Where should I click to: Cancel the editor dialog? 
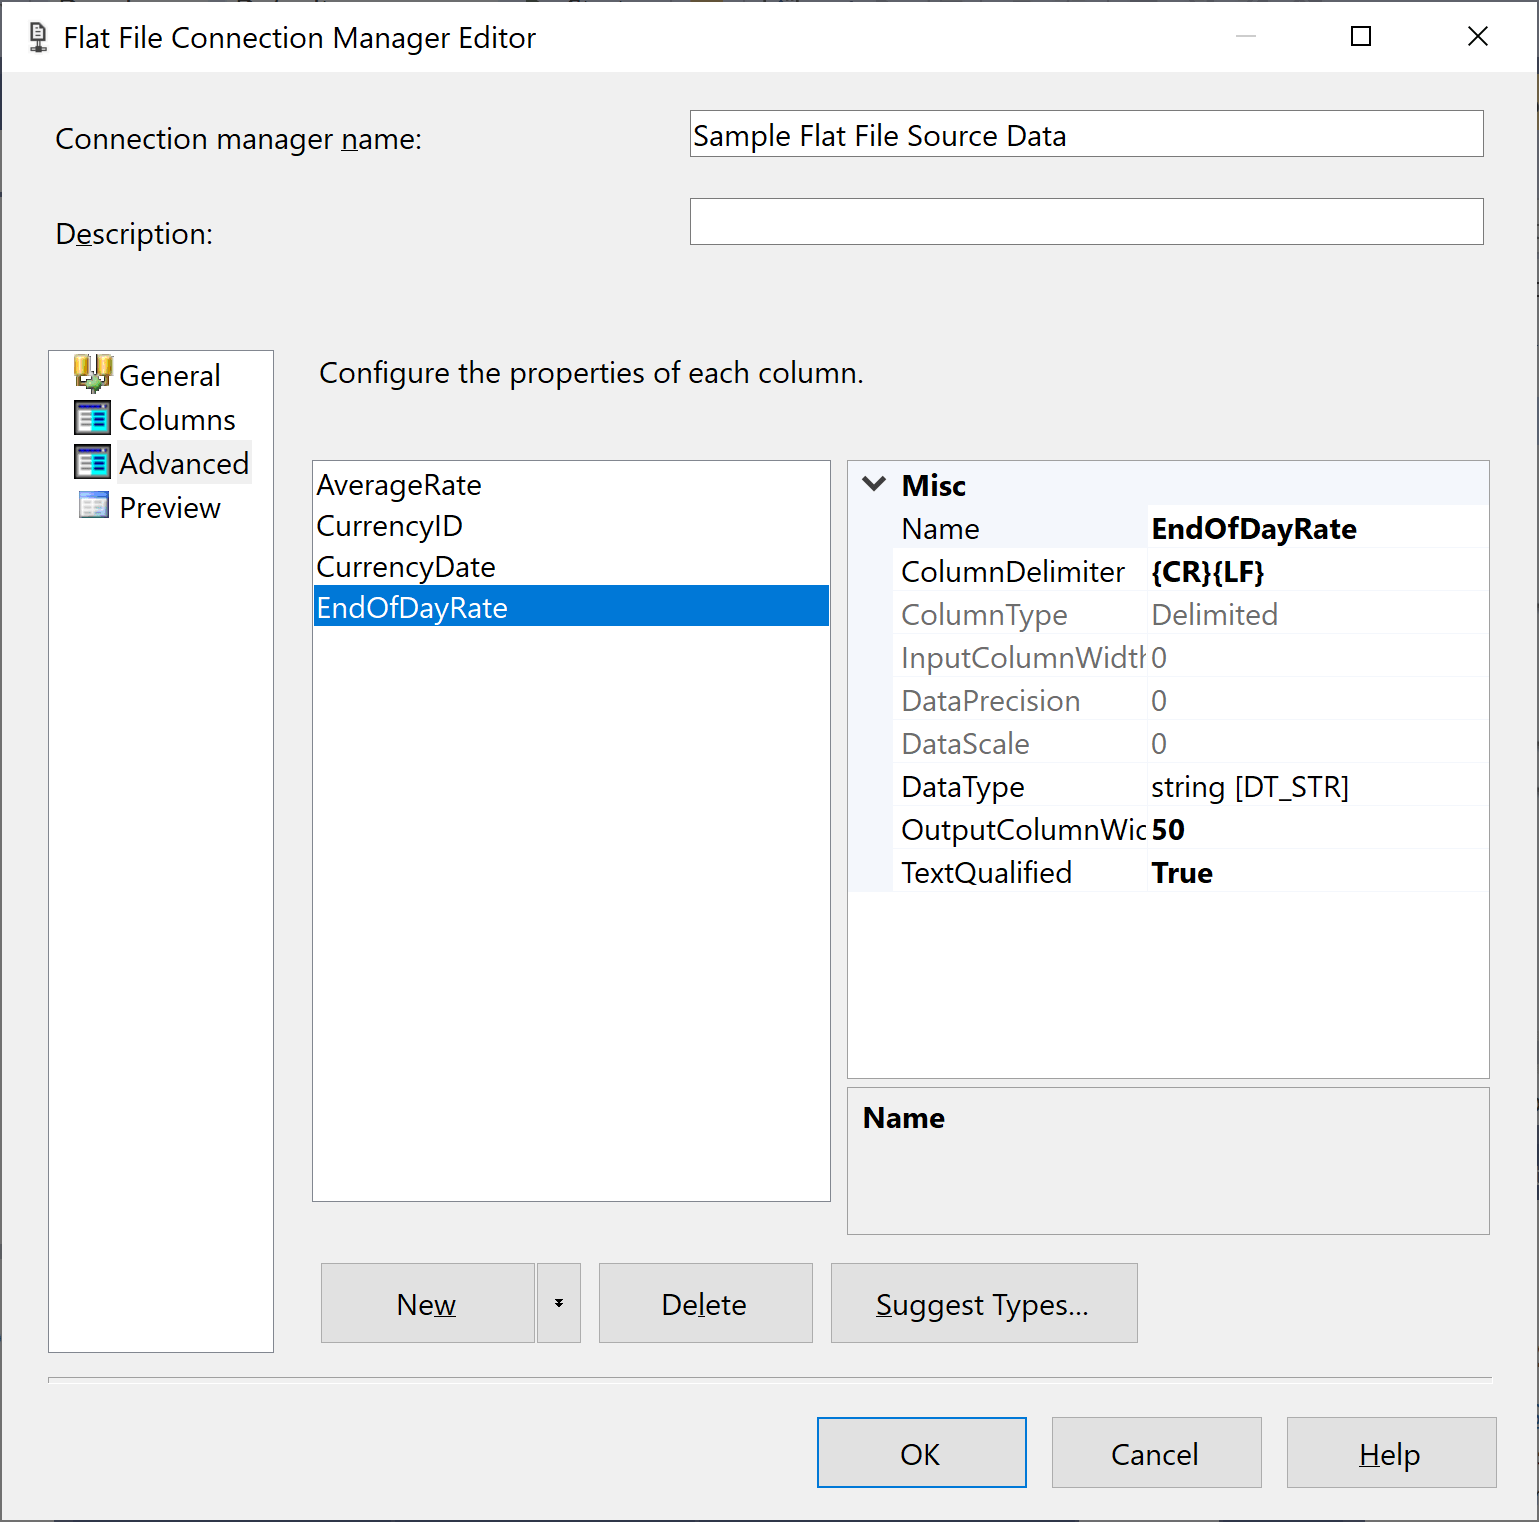tap(1156, 1452)
